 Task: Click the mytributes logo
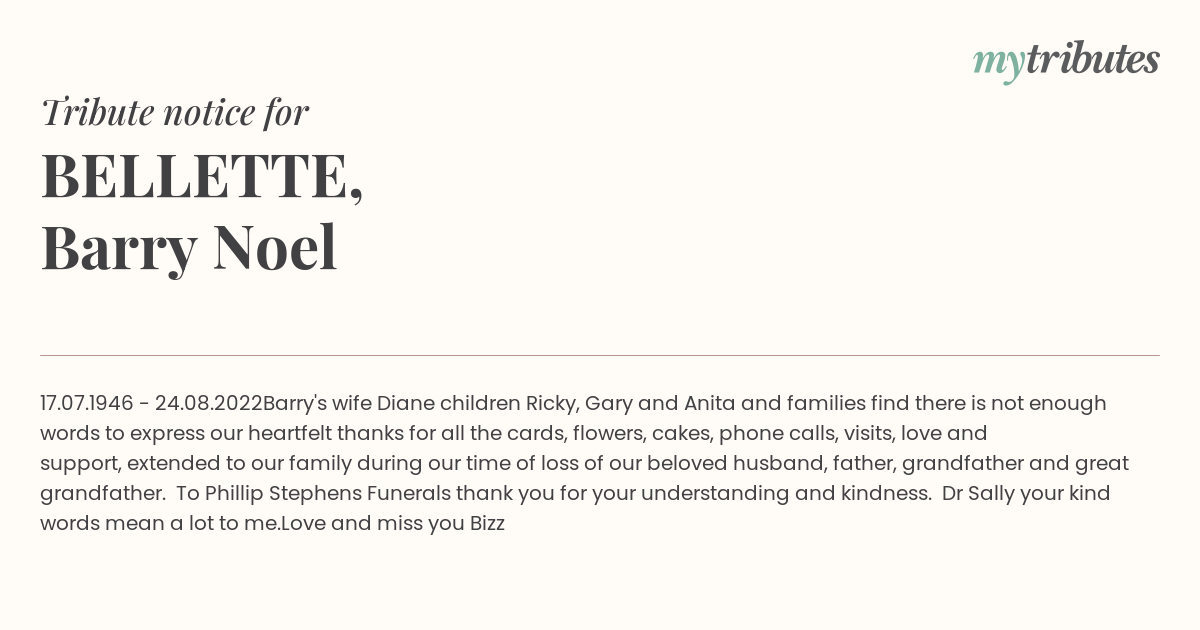pos(1066,61)
